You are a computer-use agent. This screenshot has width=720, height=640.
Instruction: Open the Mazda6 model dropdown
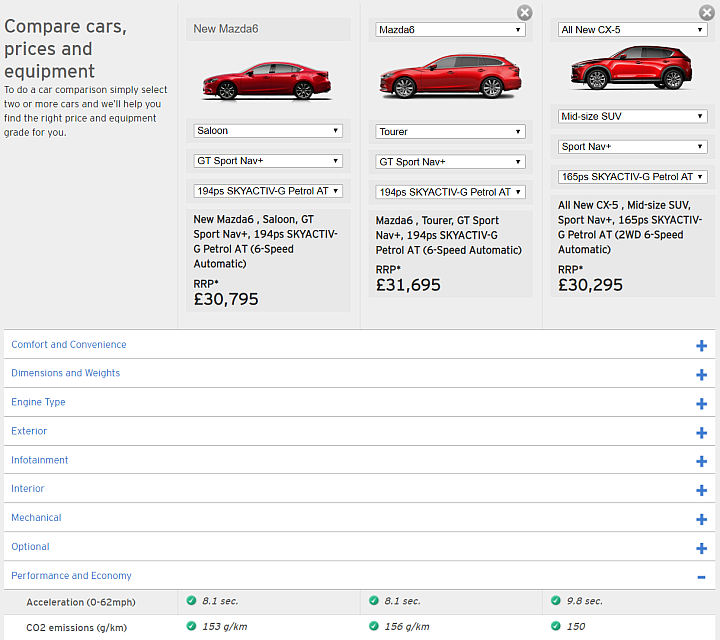tap(450, 30)
